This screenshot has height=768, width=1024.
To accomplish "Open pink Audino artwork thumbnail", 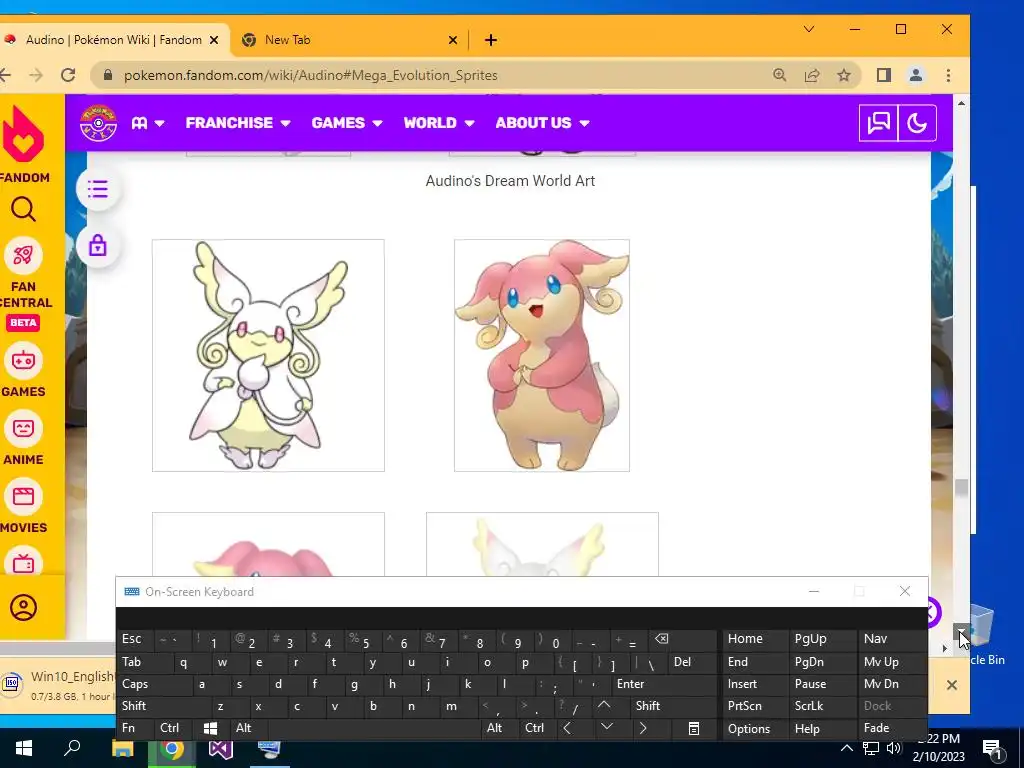I will pos(542,355).
